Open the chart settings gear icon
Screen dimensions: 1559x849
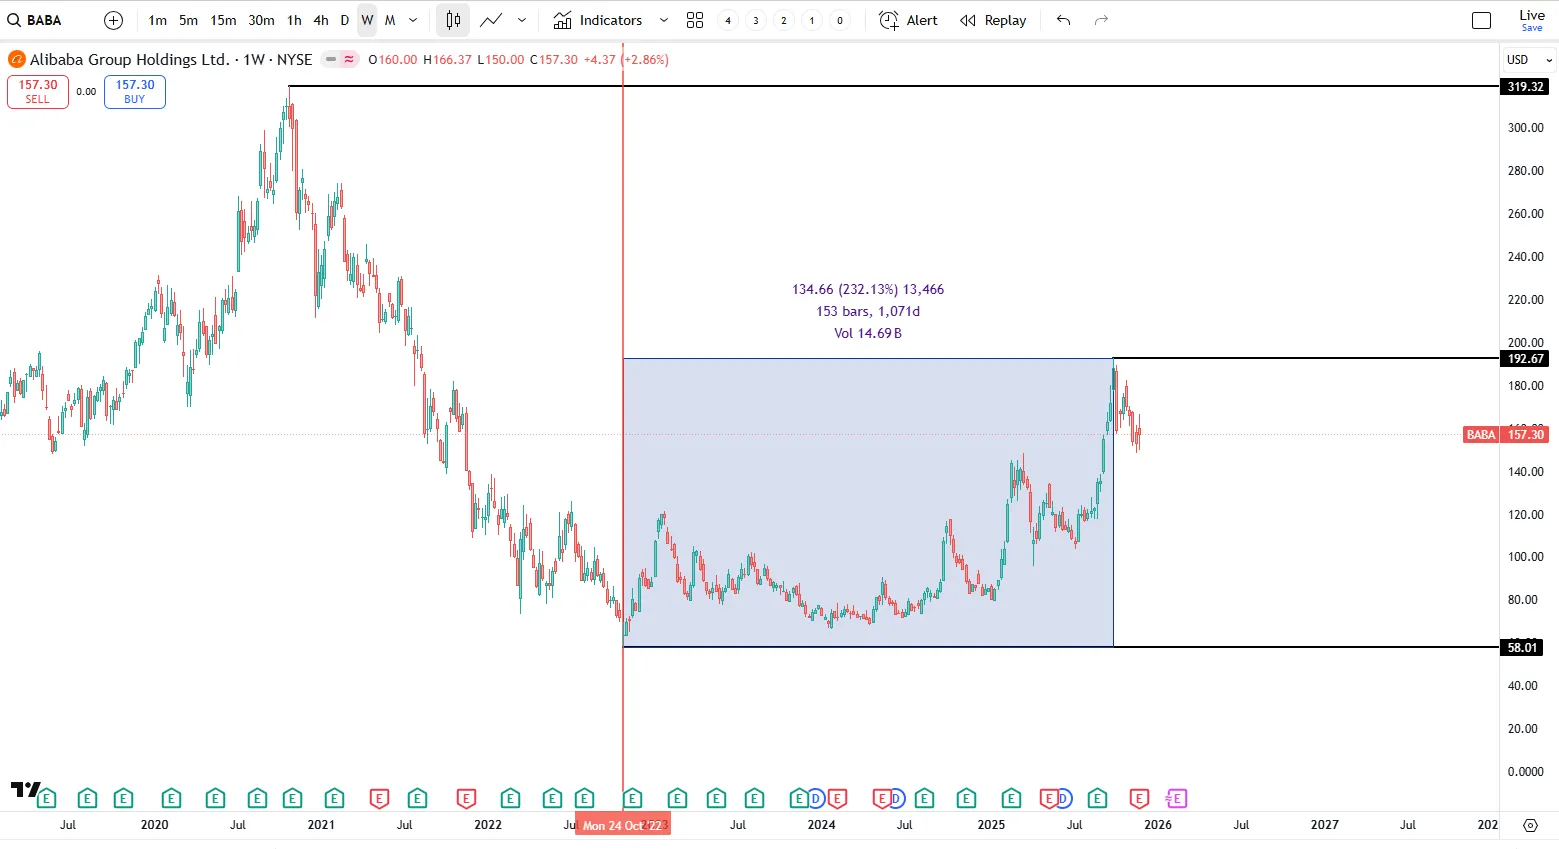(1530, 825)
